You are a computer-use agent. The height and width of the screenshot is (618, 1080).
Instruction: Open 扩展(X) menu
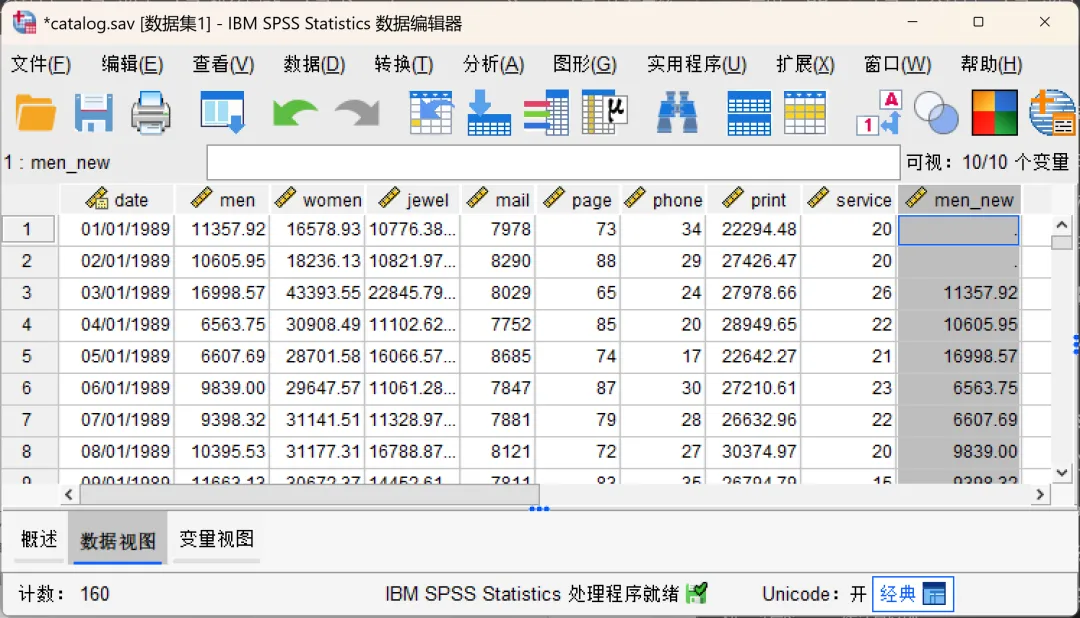[x=805, y=64]
